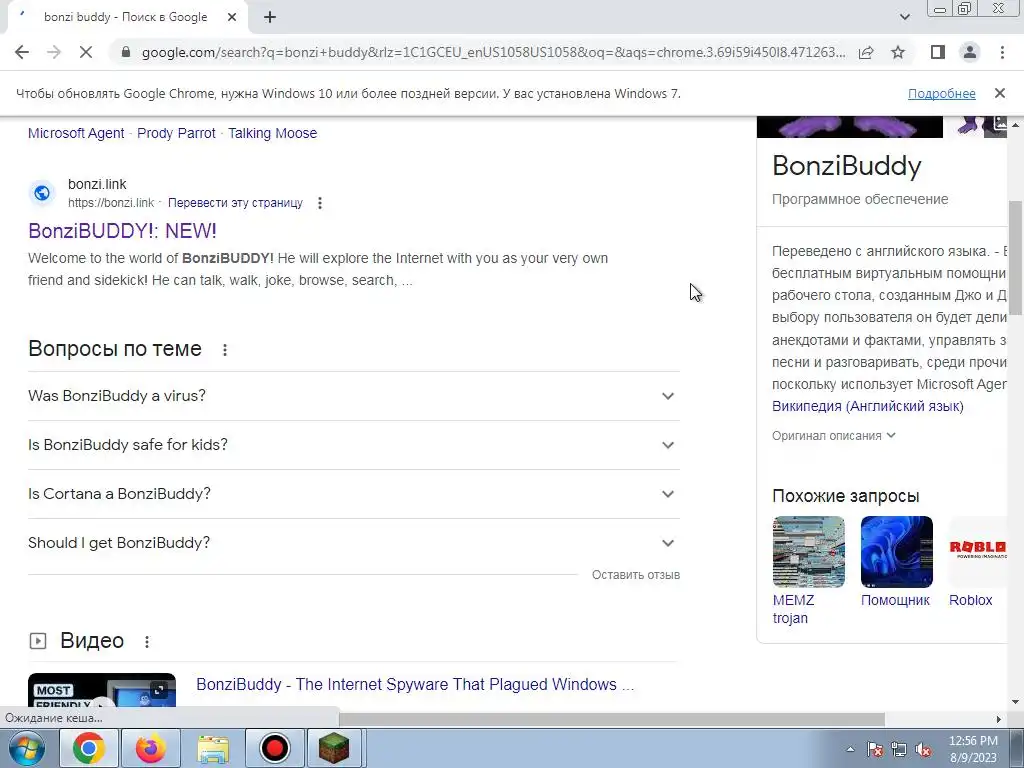Click the scroll down arrow

[1016, 702]
